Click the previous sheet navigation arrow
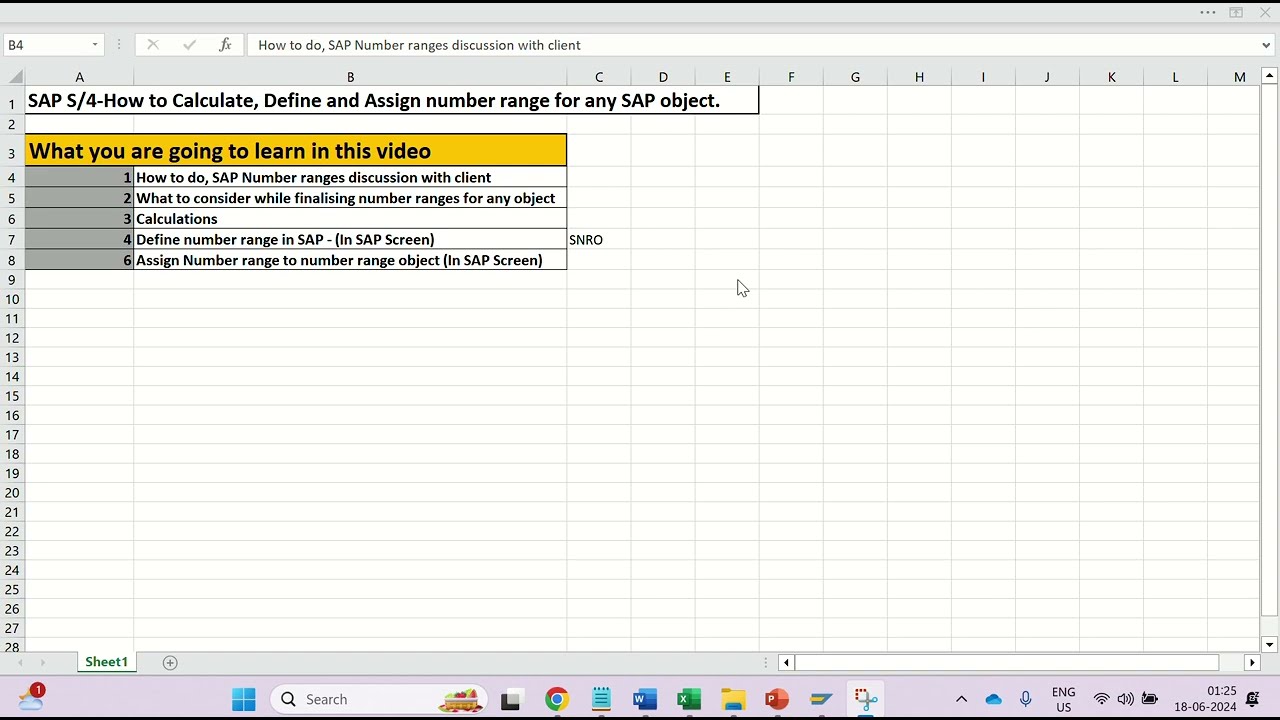 (19, 662)
